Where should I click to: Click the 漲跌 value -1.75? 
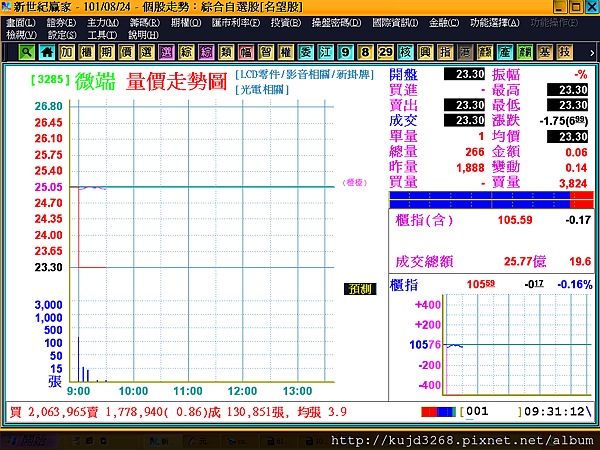[x=564, y=121]
